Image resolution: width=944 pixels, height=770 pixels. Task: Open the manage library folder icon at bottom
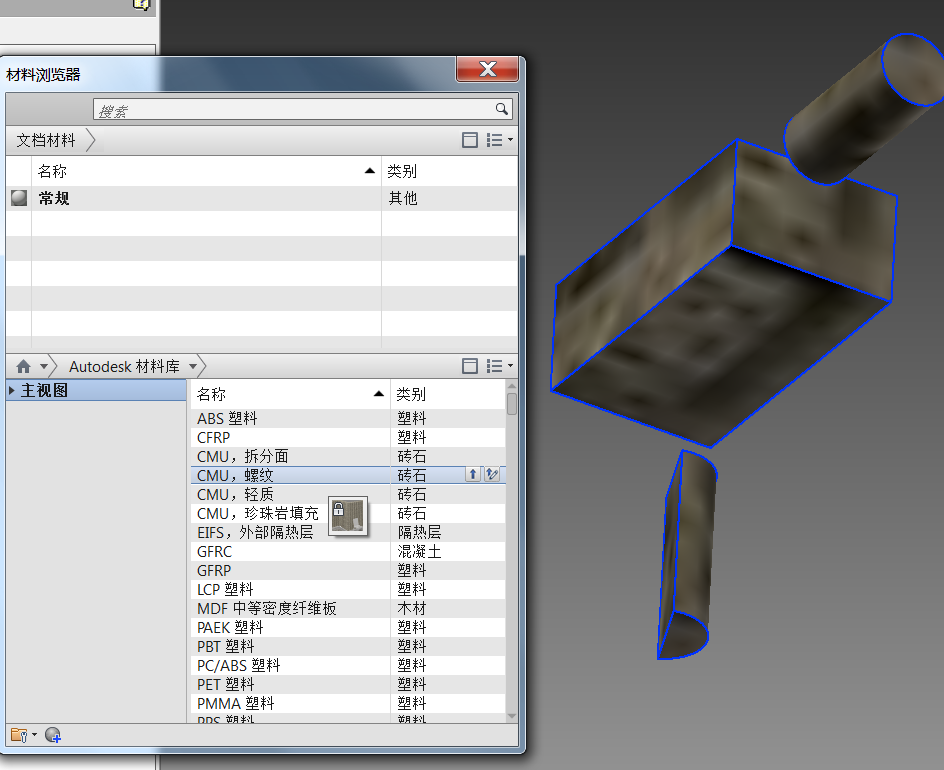pyautogui.click(x=18, y=736)
